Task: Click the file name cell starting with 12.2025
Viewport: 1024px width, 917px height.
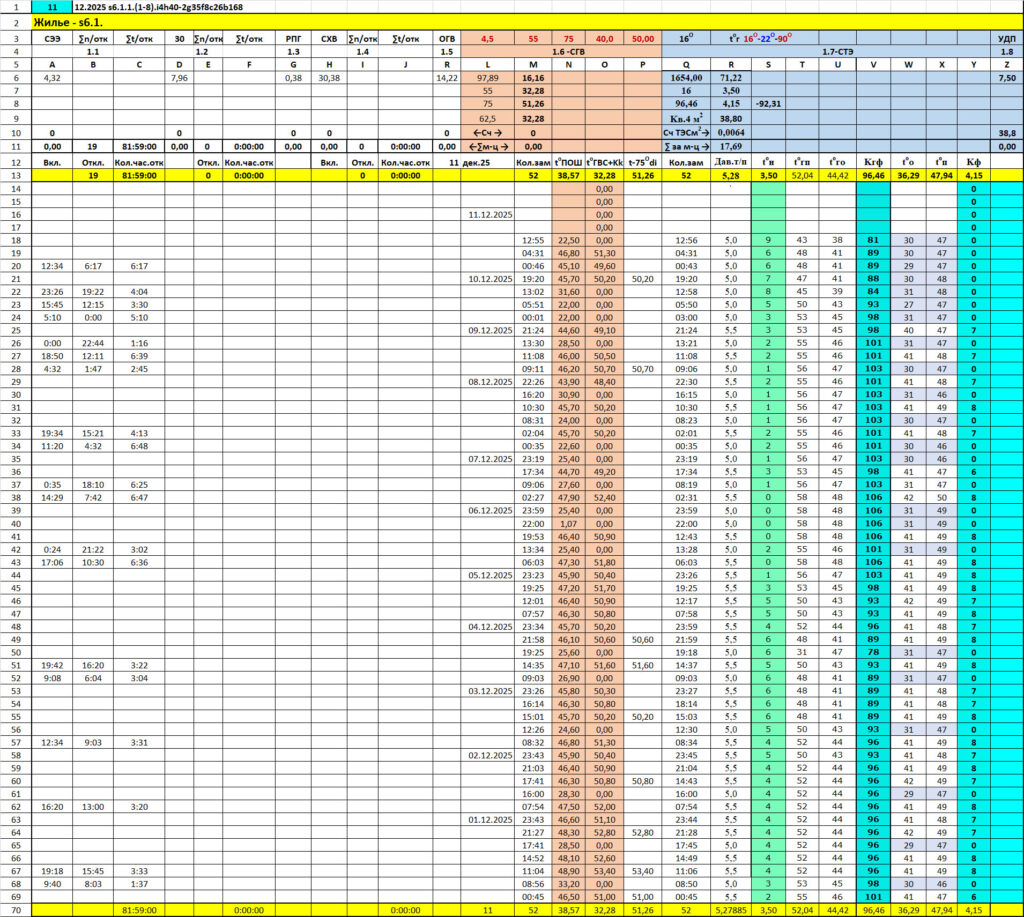Action: (x=158, y=7)
